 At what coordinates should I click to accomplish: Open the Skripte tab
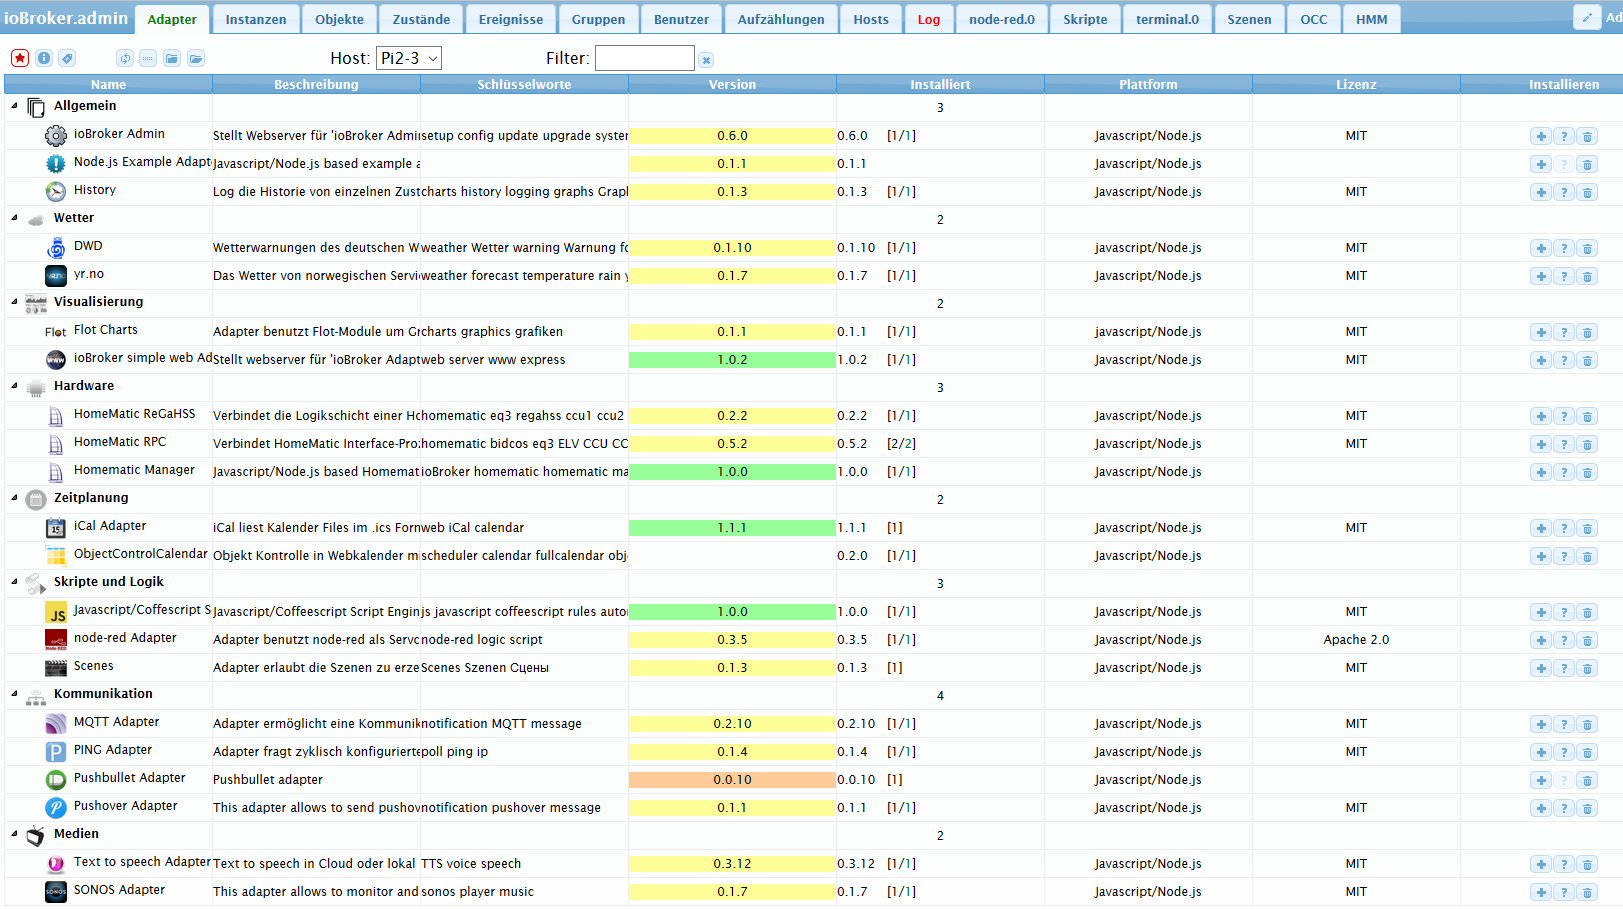pyautogui.click(x=1085, y=19)
